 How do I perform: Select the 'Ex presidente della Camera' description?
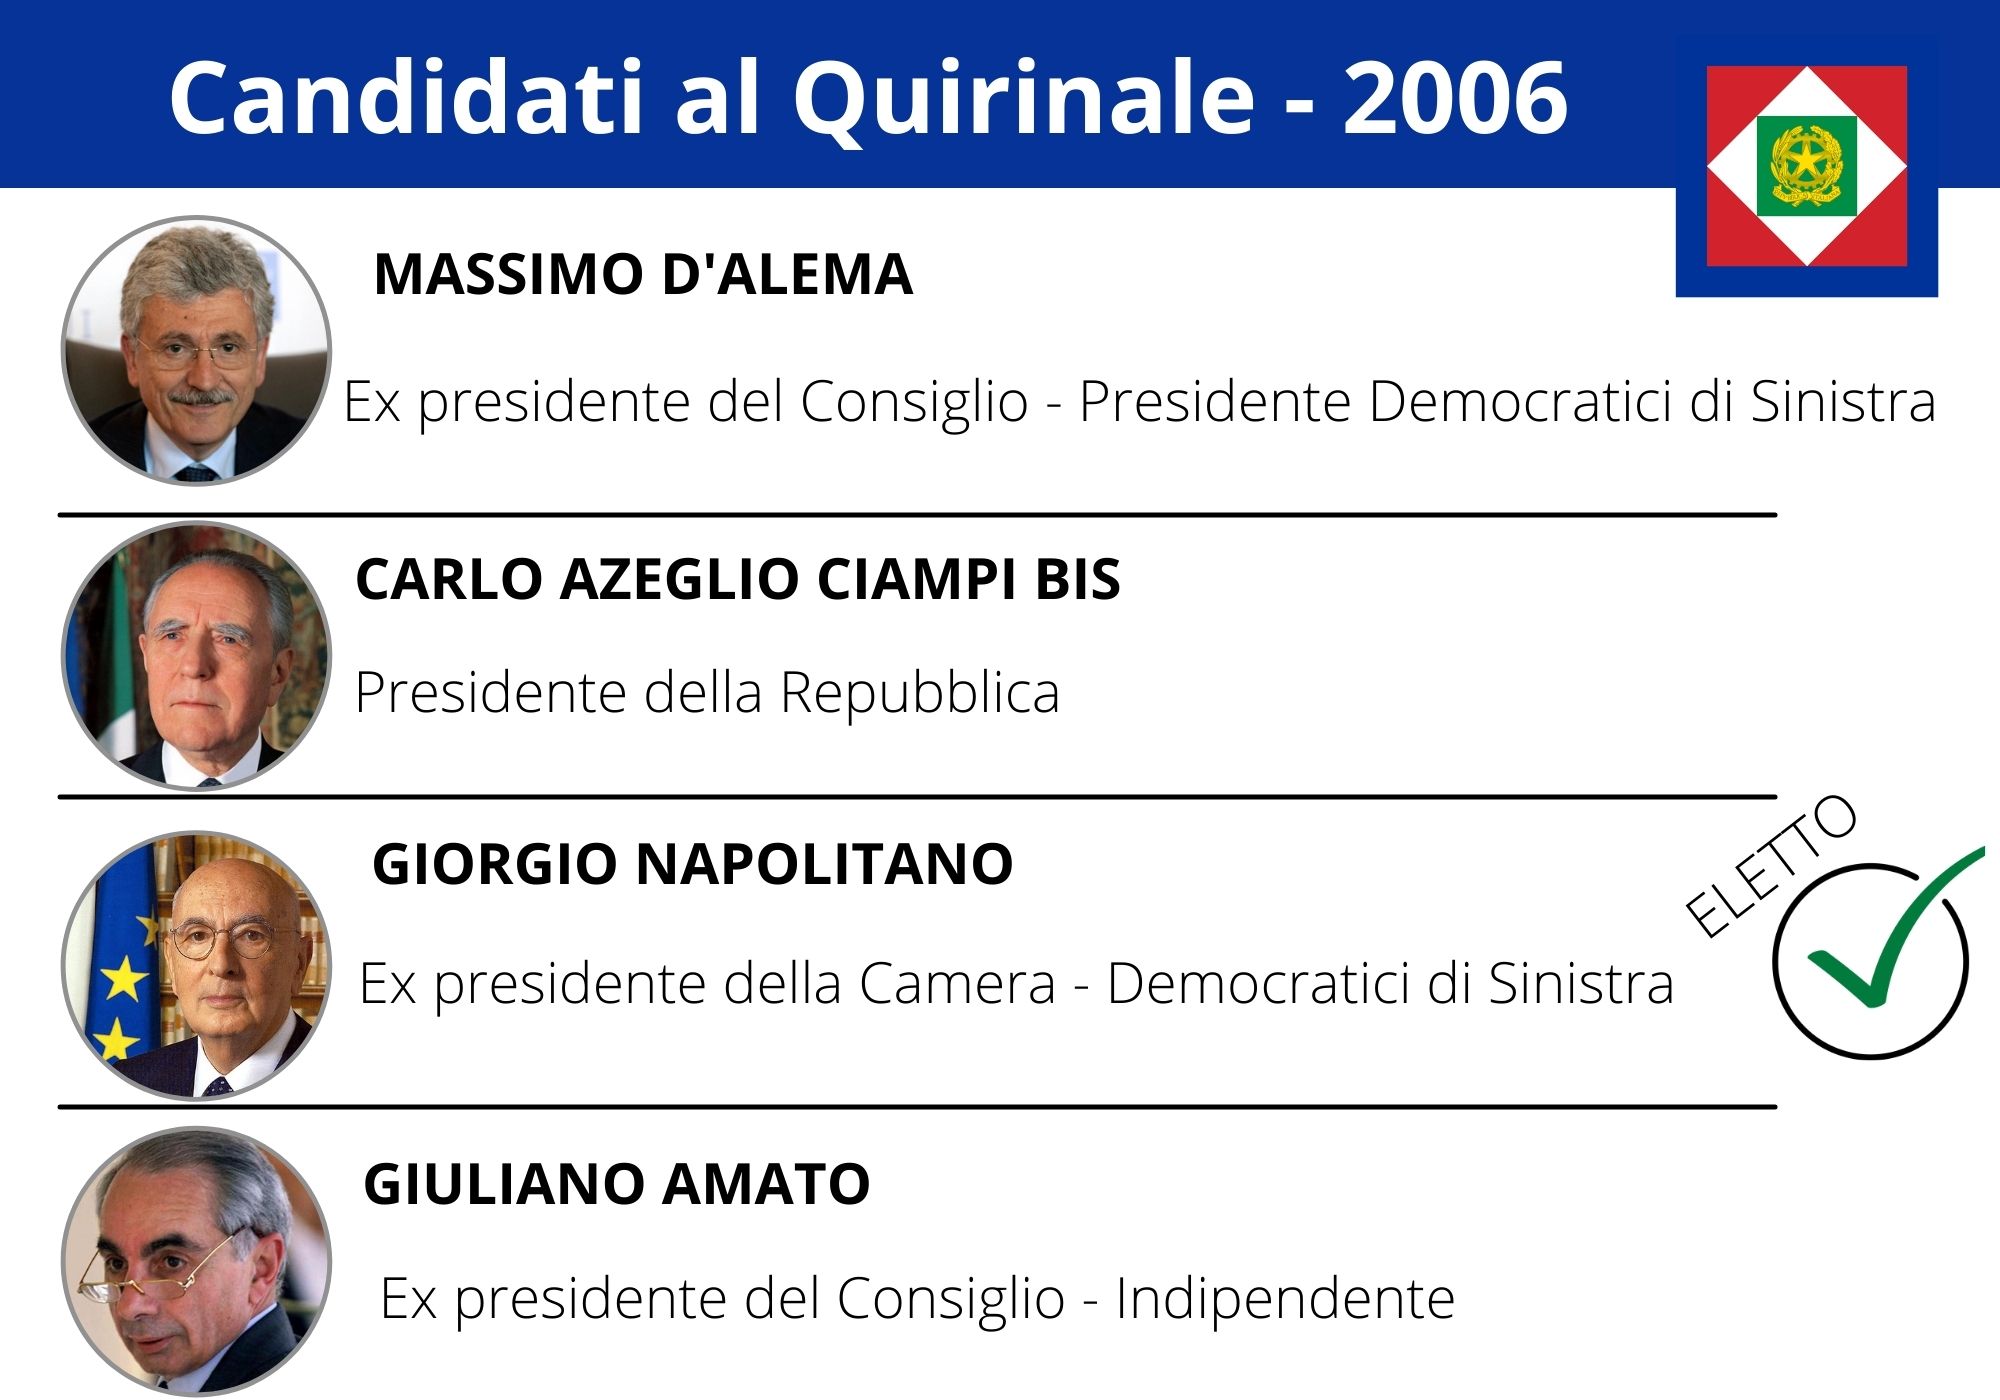(706, 983)
